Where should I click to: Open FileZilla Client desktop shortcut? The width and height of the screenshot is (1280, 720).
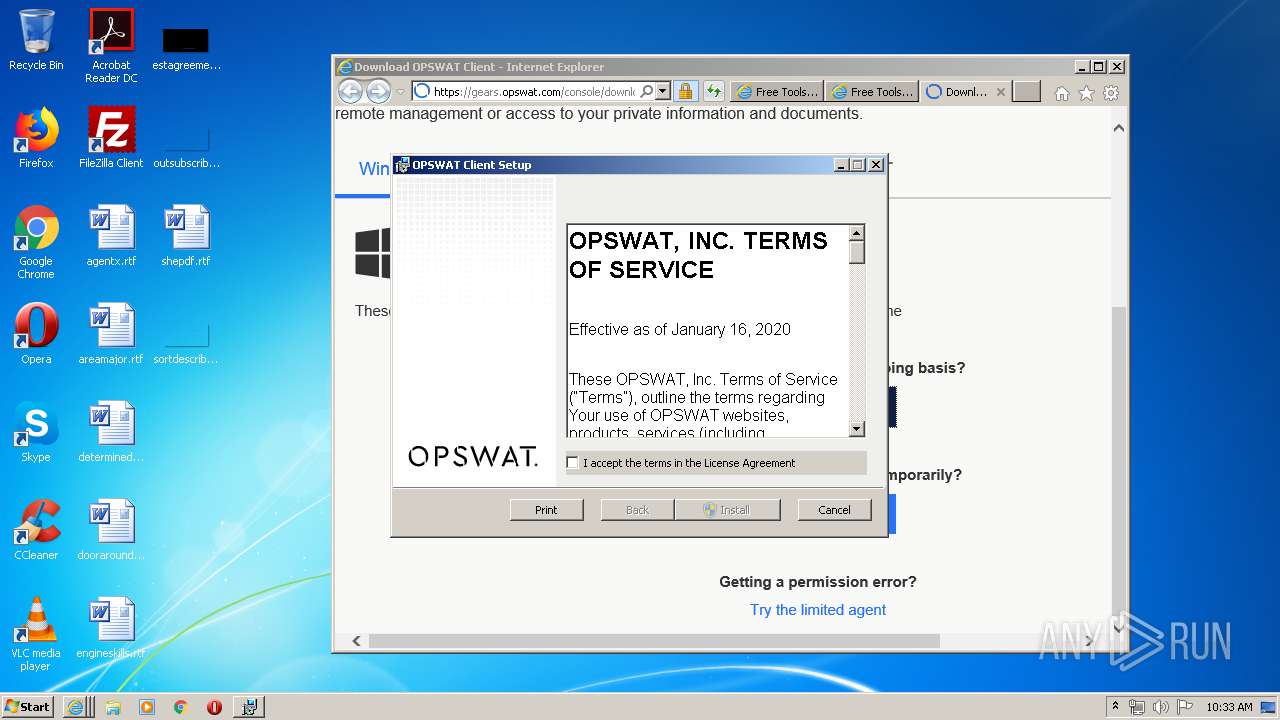(111, 138)
